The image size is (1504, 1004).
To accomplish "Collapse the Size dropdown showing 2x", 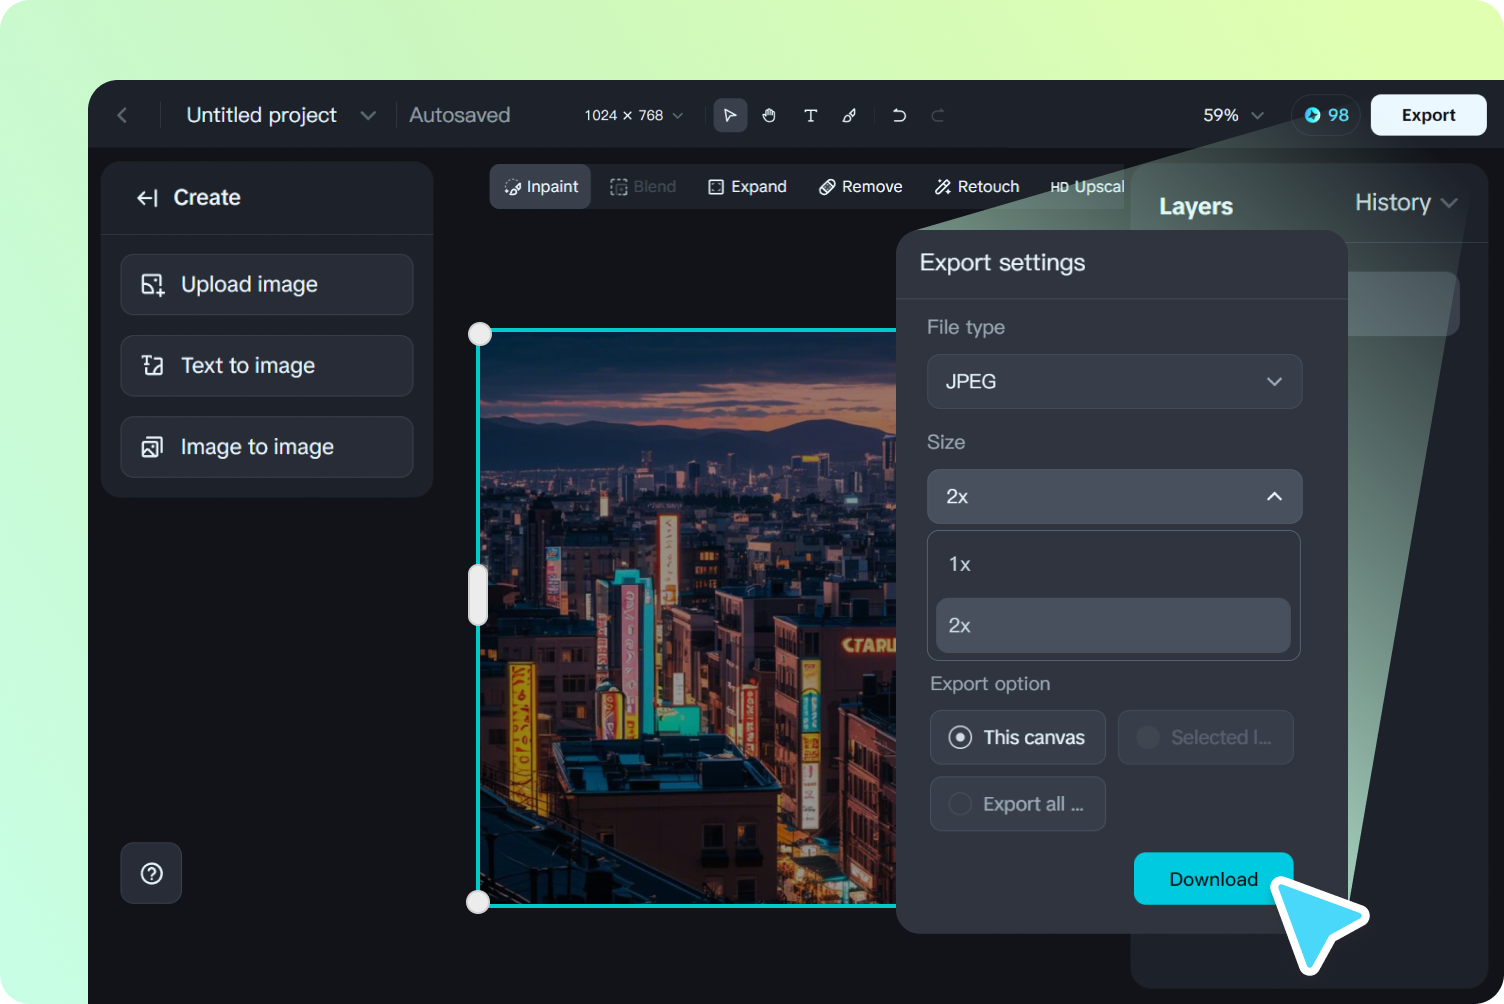I will pyautogui.click(x=1114, y=496).
